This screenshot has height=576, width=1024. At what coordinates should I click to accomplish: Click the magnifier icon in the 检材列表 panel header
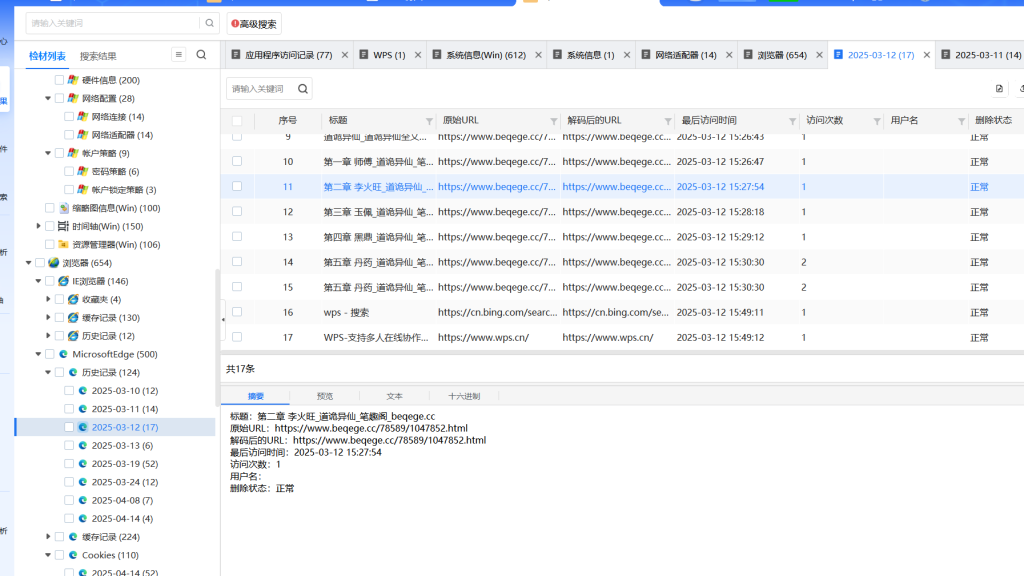201,55
